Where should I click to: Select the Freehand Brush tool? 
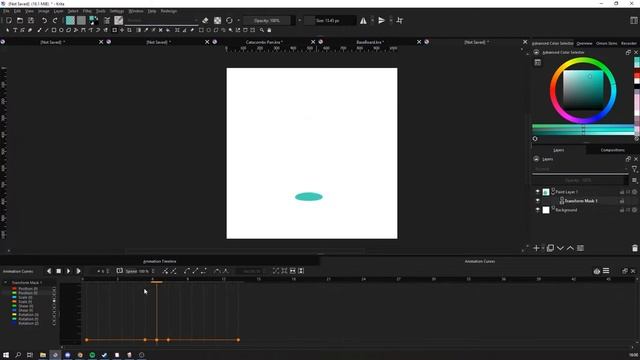click(39, 30)
